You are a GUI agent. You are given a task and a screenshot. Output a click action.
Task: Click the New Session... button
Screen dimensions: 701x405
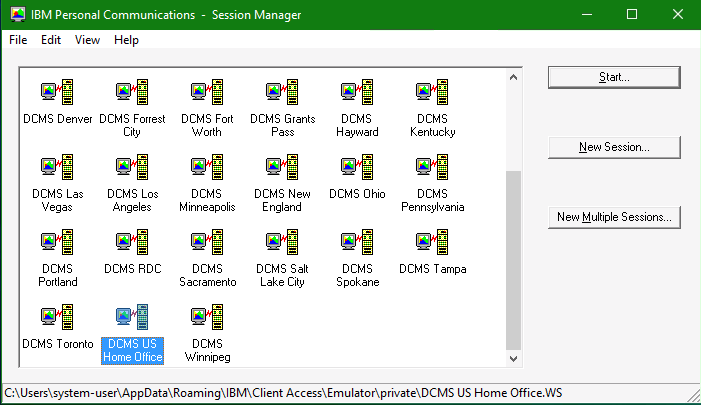(x=614, y=147)
